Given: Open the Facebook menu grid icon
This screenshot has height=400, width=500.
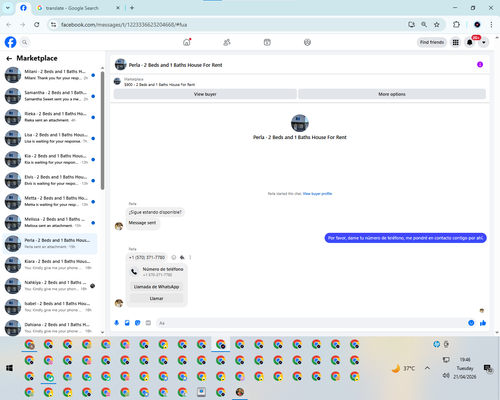Looking at the screenshot, I should point(455,42).
